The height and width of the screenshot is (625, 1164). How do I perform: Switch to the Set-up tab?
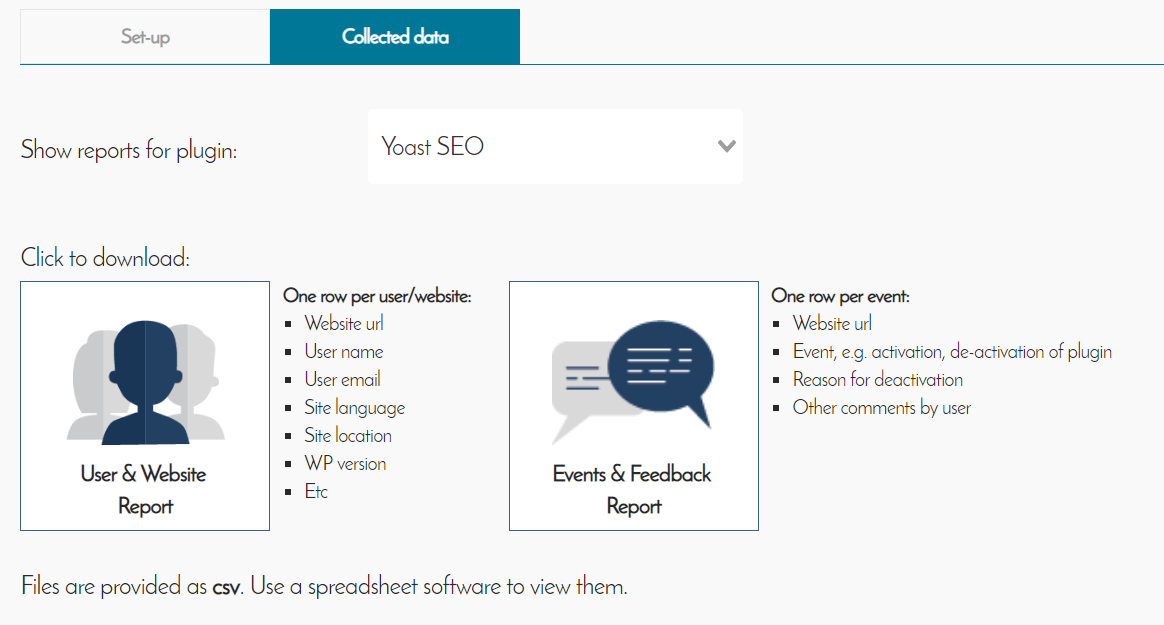[x=145, y=37]
